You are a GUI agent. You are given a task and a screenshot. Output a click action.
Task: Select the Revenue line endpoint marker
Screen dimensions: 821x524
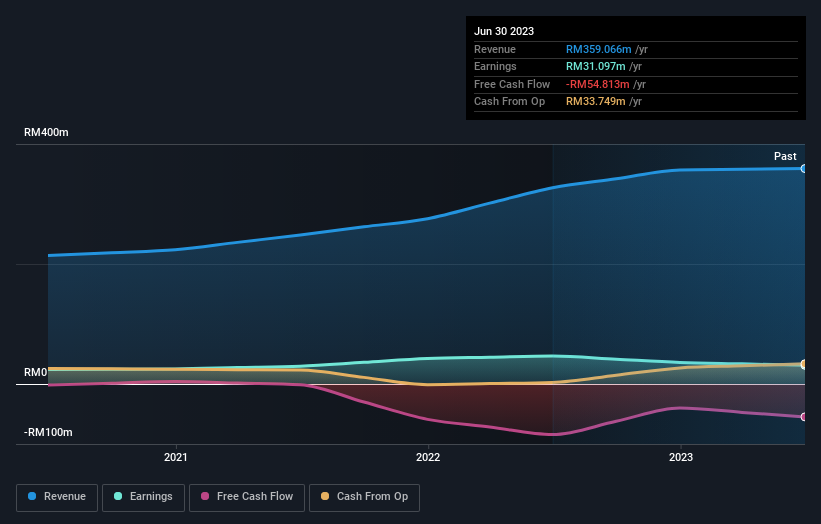(804, 169)
